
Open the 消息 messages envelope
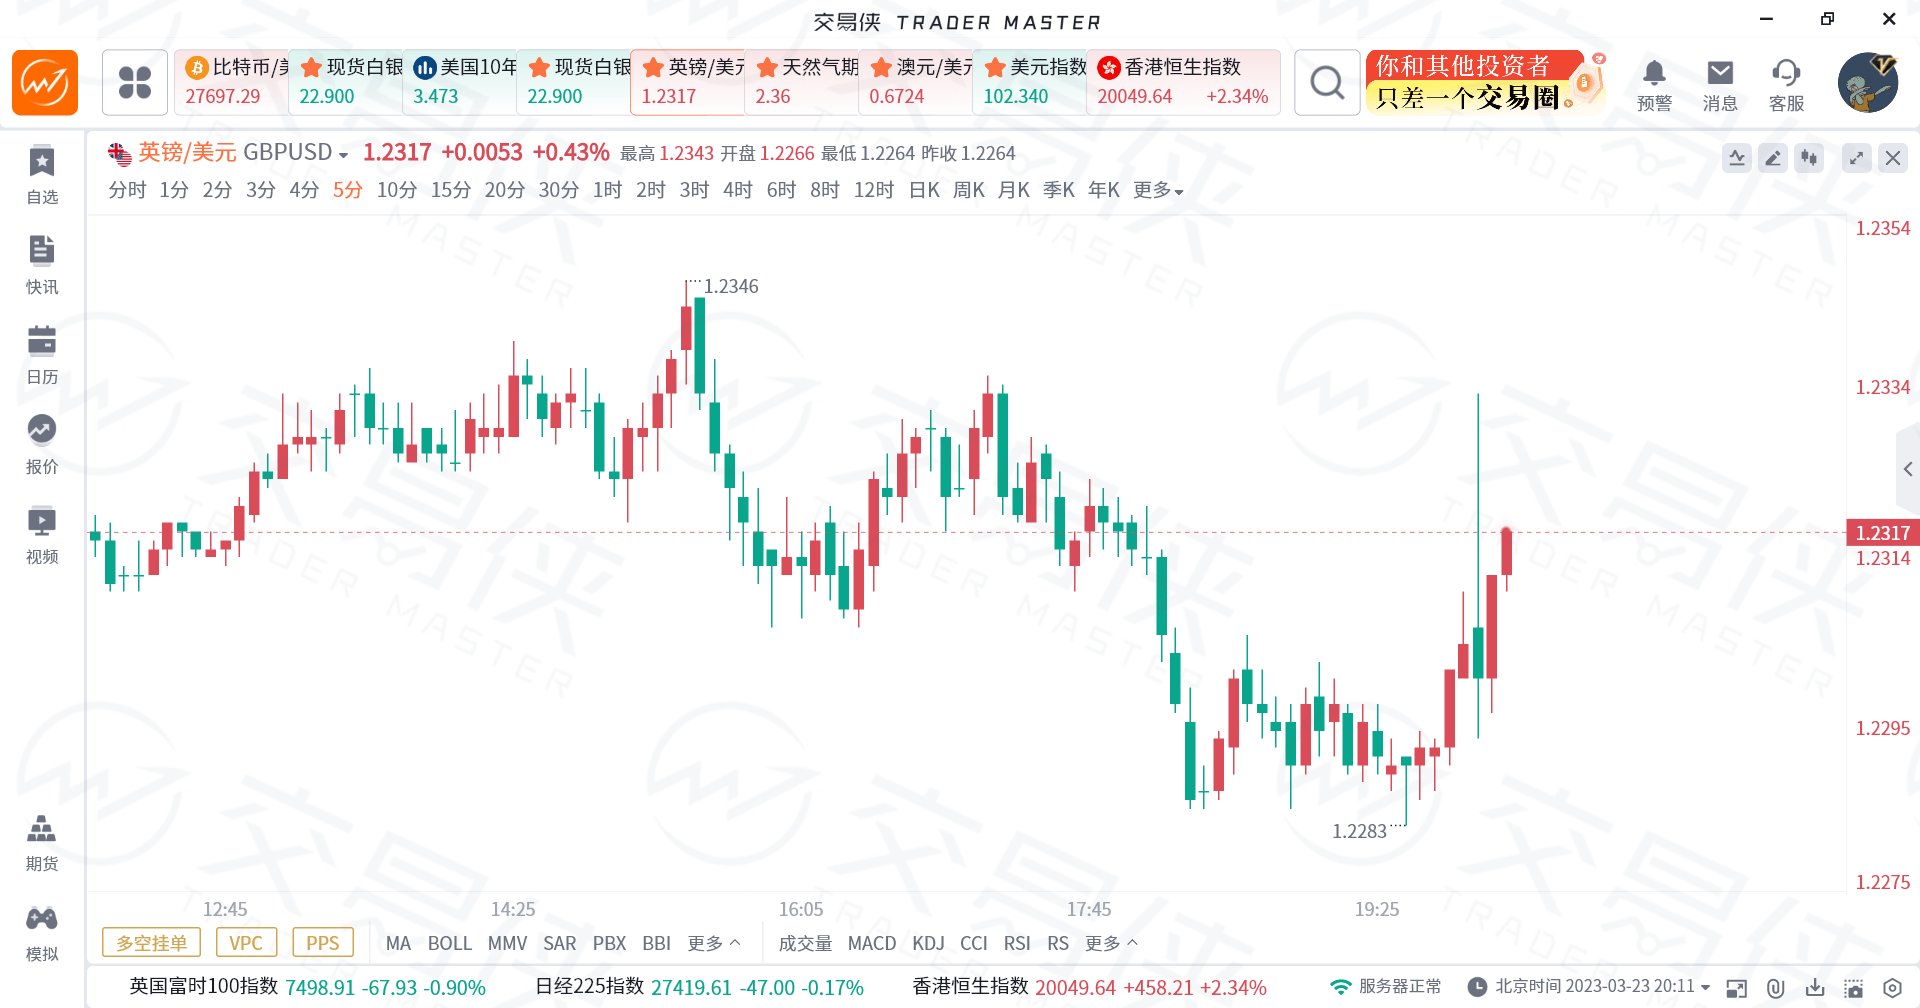[x=1720, y=84]
